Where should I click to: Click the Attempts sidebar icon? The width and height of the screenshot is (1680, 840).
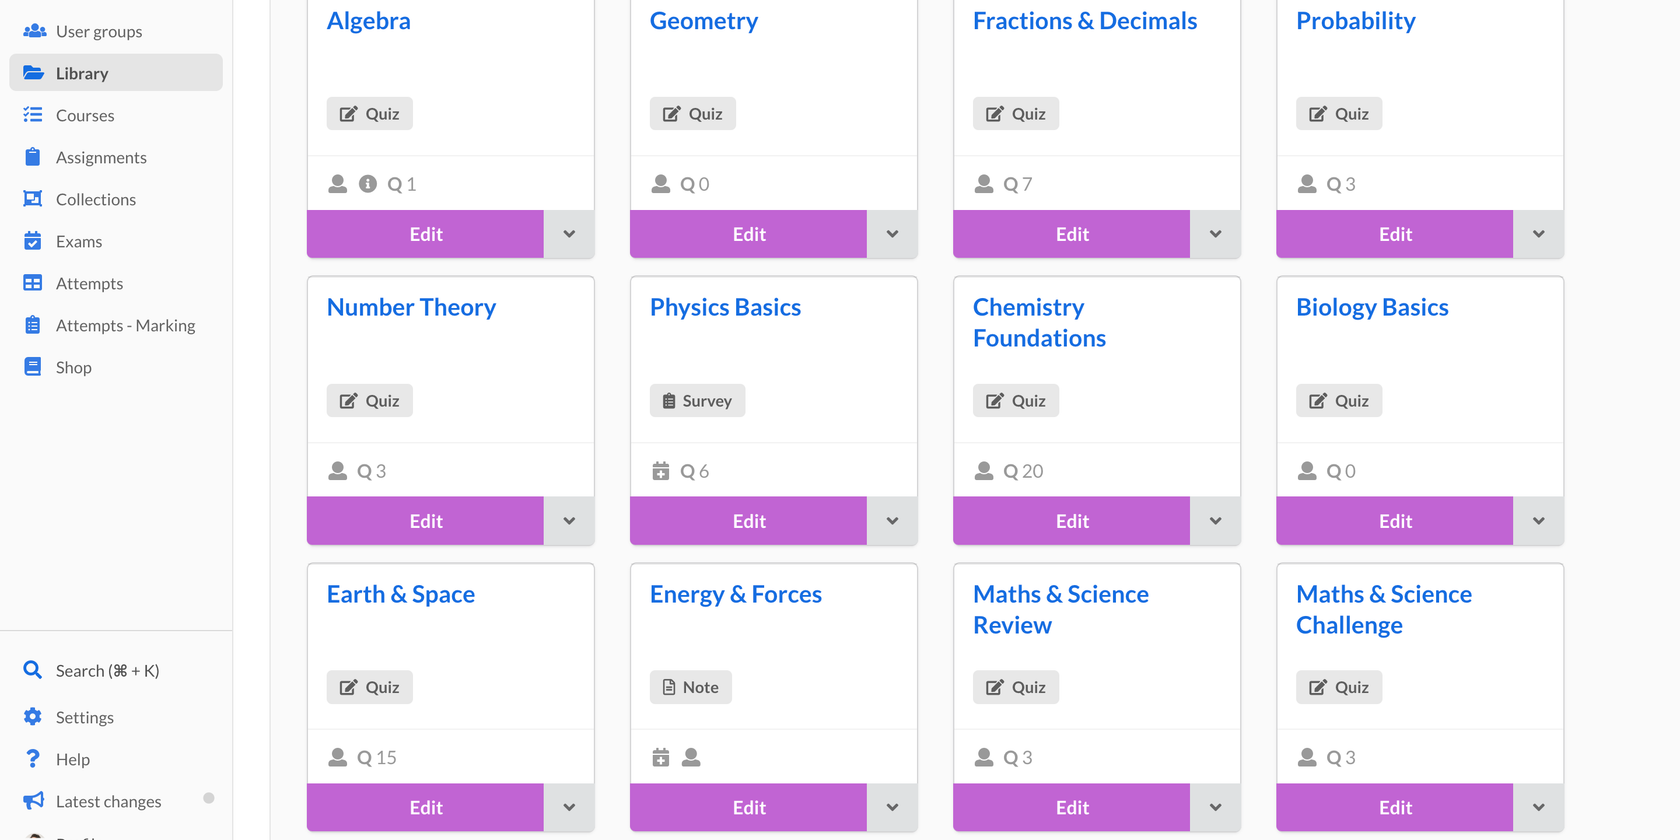[x=33, y=283]
